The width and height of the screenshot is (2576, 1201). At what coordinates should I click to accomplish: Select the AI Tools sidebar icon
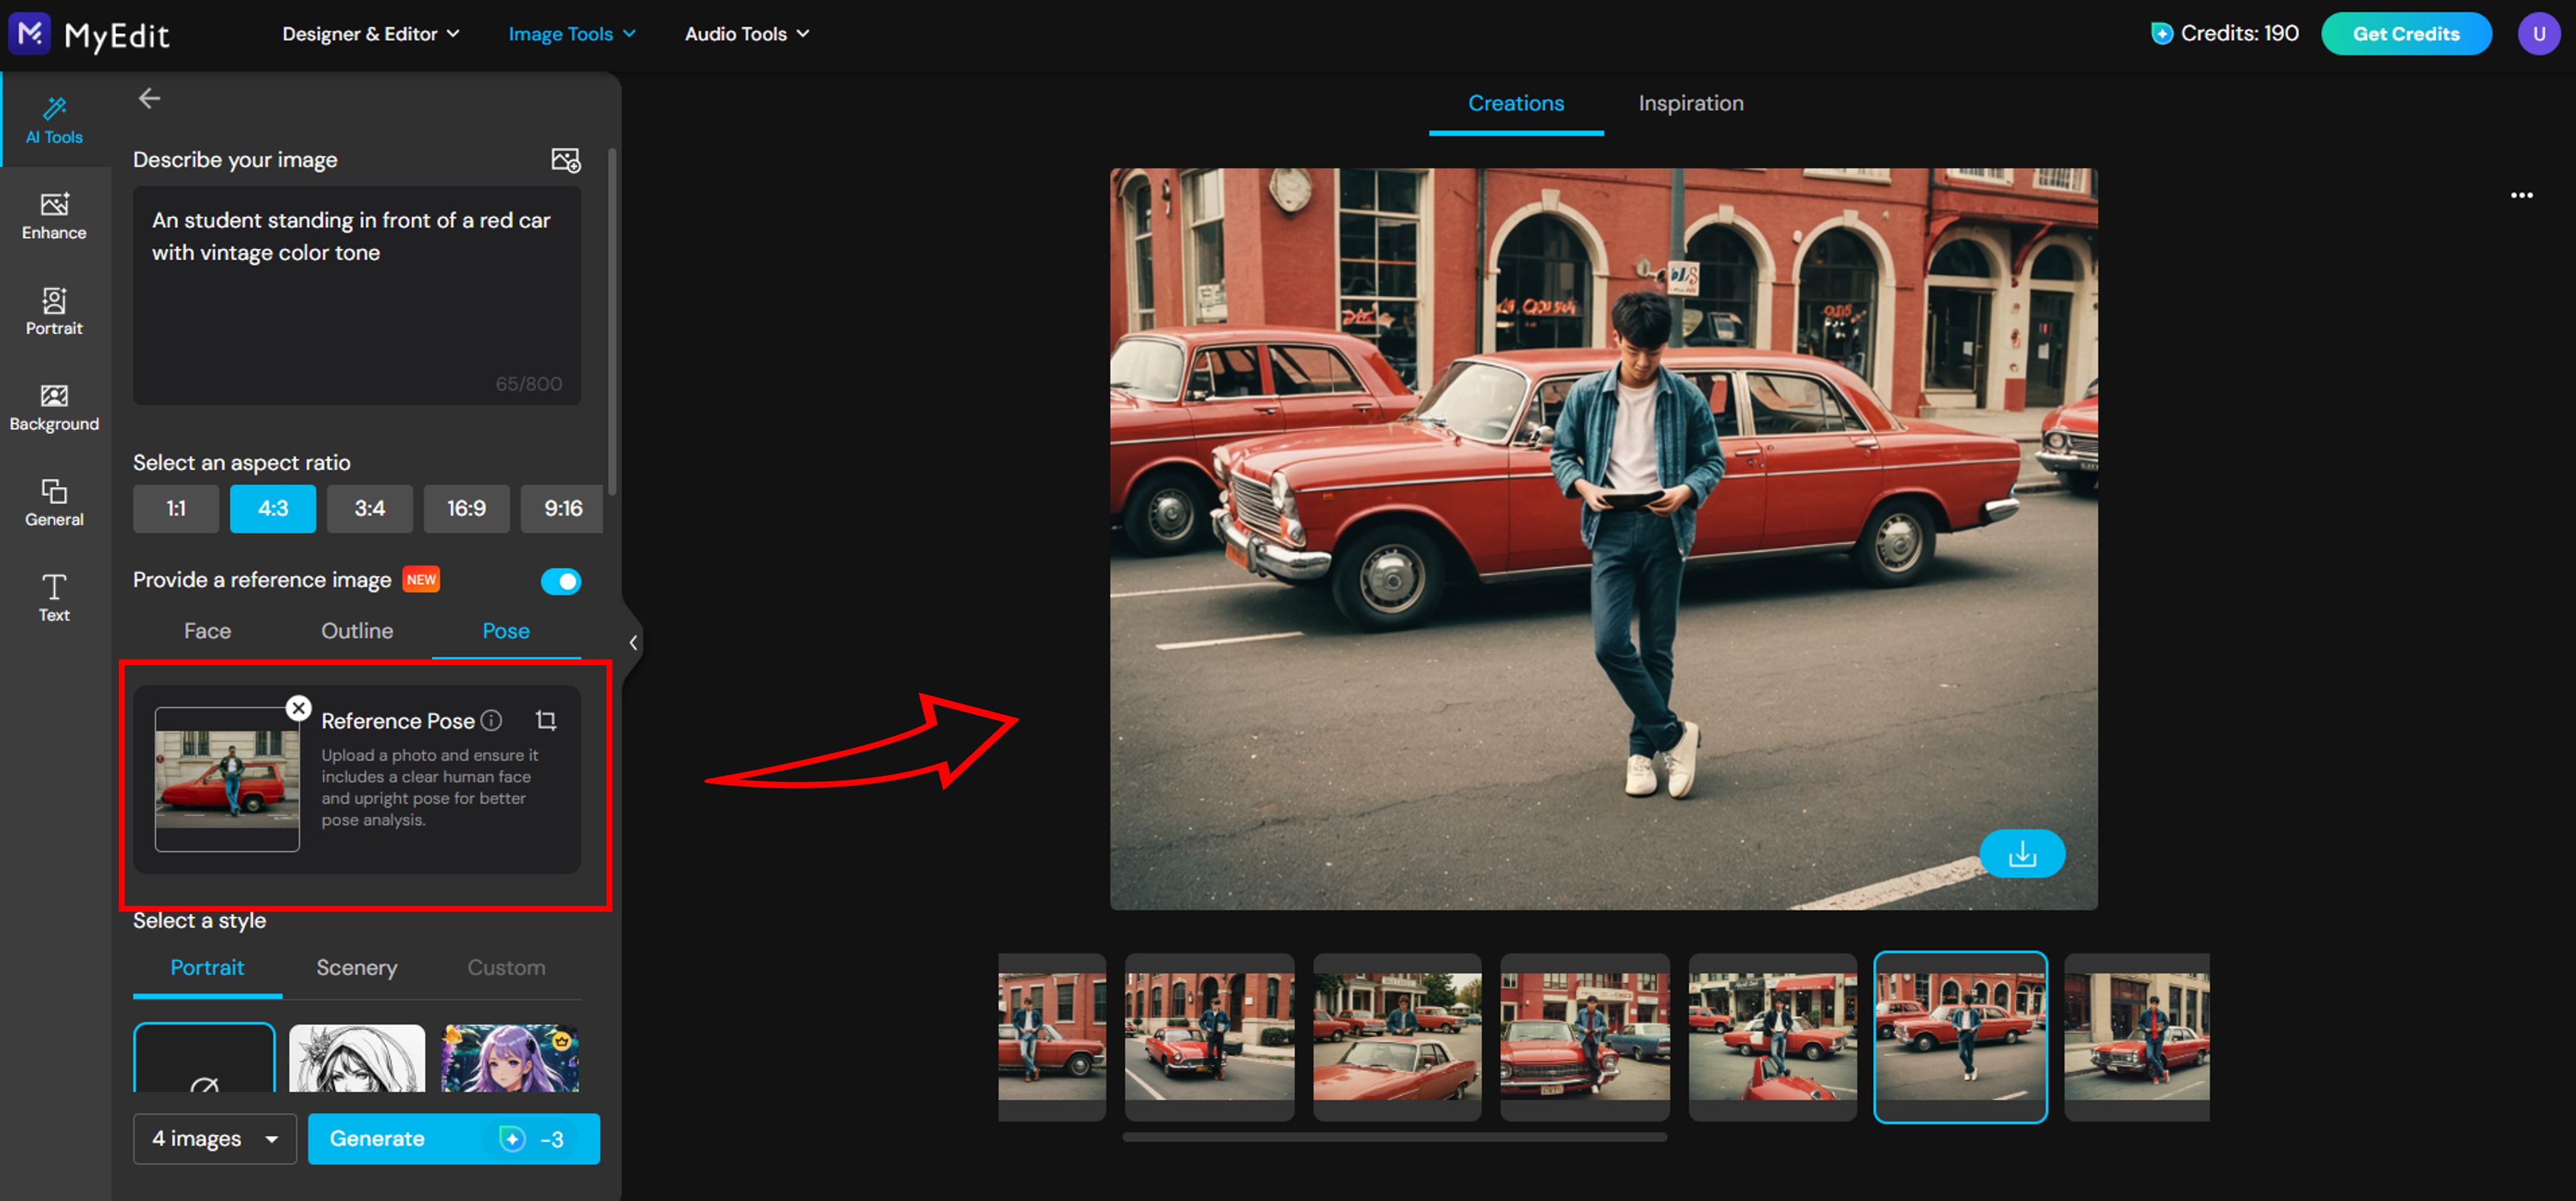coord(54,118)
